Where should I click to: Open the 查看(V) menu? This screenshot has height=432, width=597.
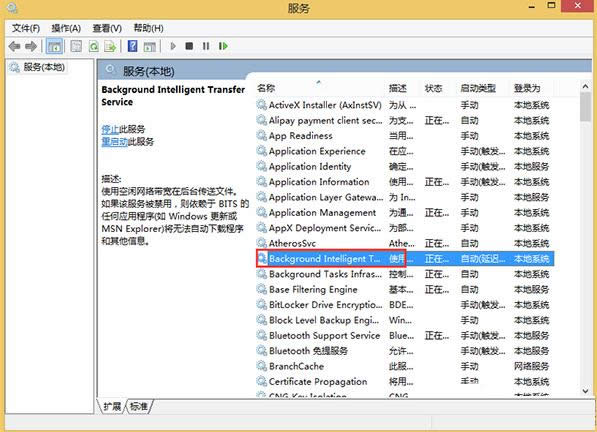[107, 28]
